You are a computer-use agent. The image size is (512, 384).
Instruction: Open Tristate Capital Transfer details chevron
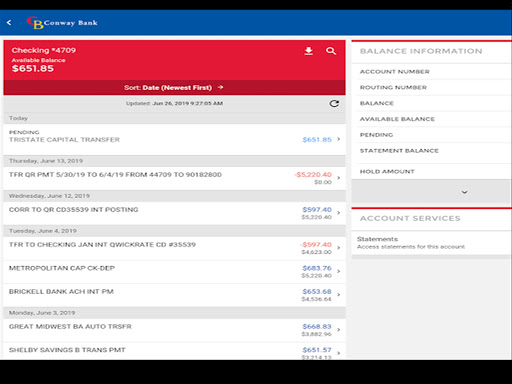(339, 139)
